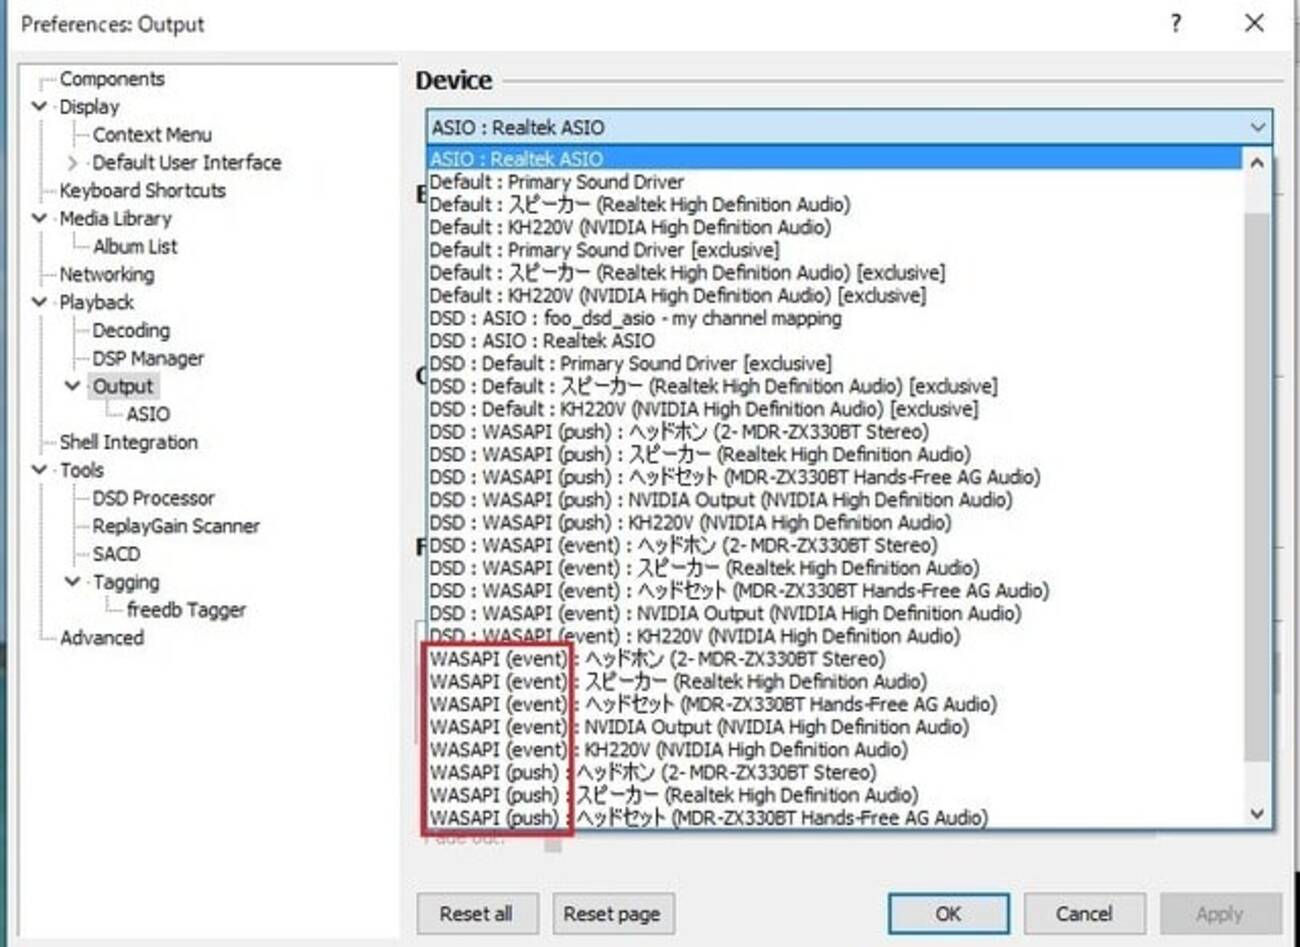Choose DSD : Default : KH220V [exclusive]
Viewport: 1300px width, 947px height.
pyautogui.click(x=835, y=409)
